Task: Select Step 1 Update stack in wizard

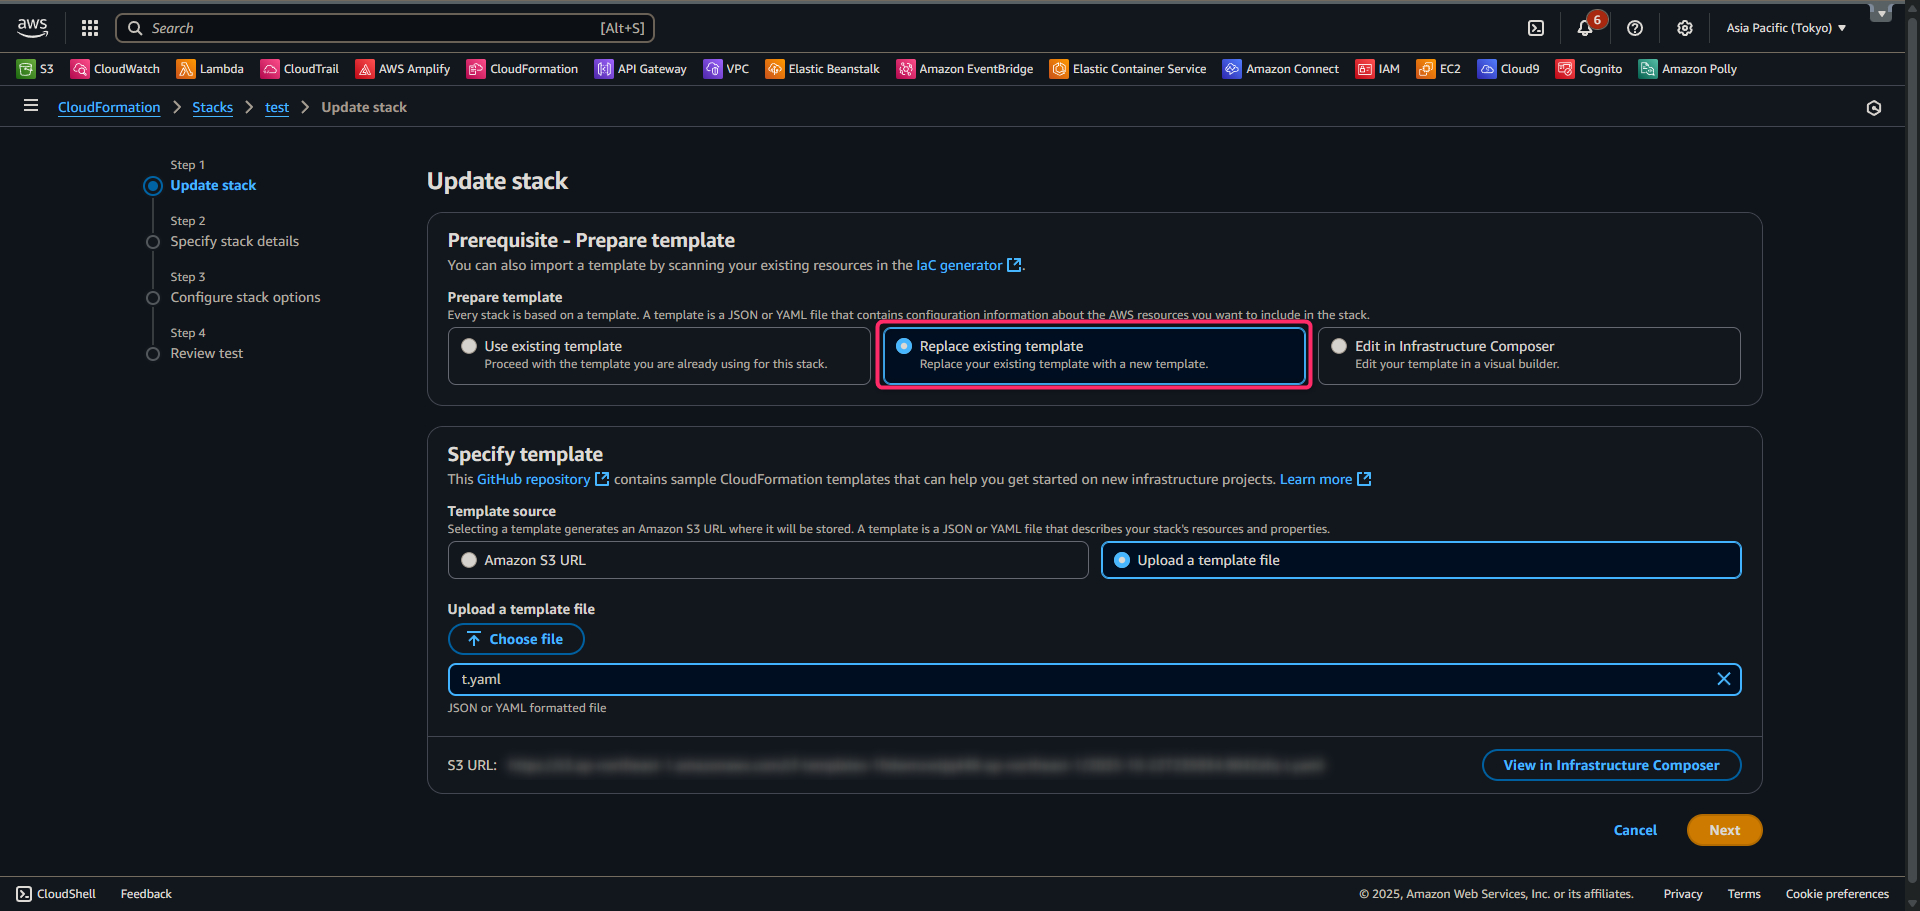Action: [213, 185]
